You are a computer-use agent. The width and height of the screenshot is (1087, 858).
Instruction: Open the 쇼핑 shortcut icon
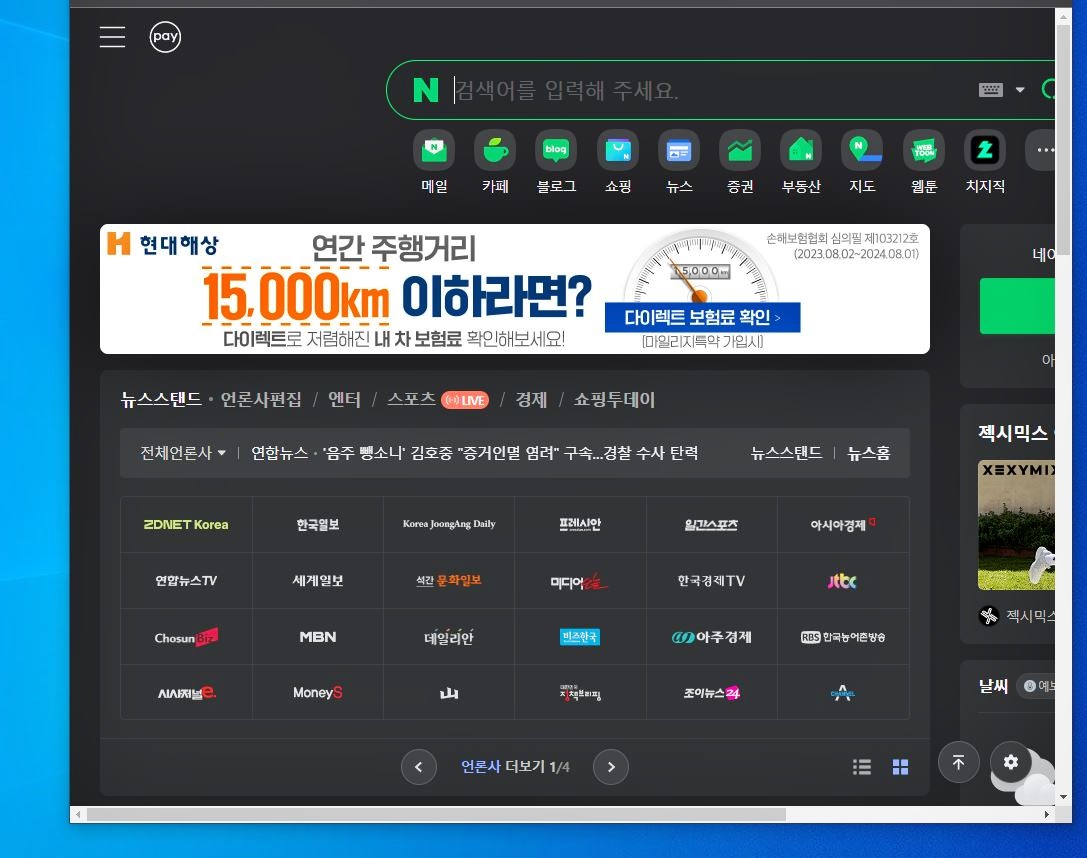[x=618, y=150]
